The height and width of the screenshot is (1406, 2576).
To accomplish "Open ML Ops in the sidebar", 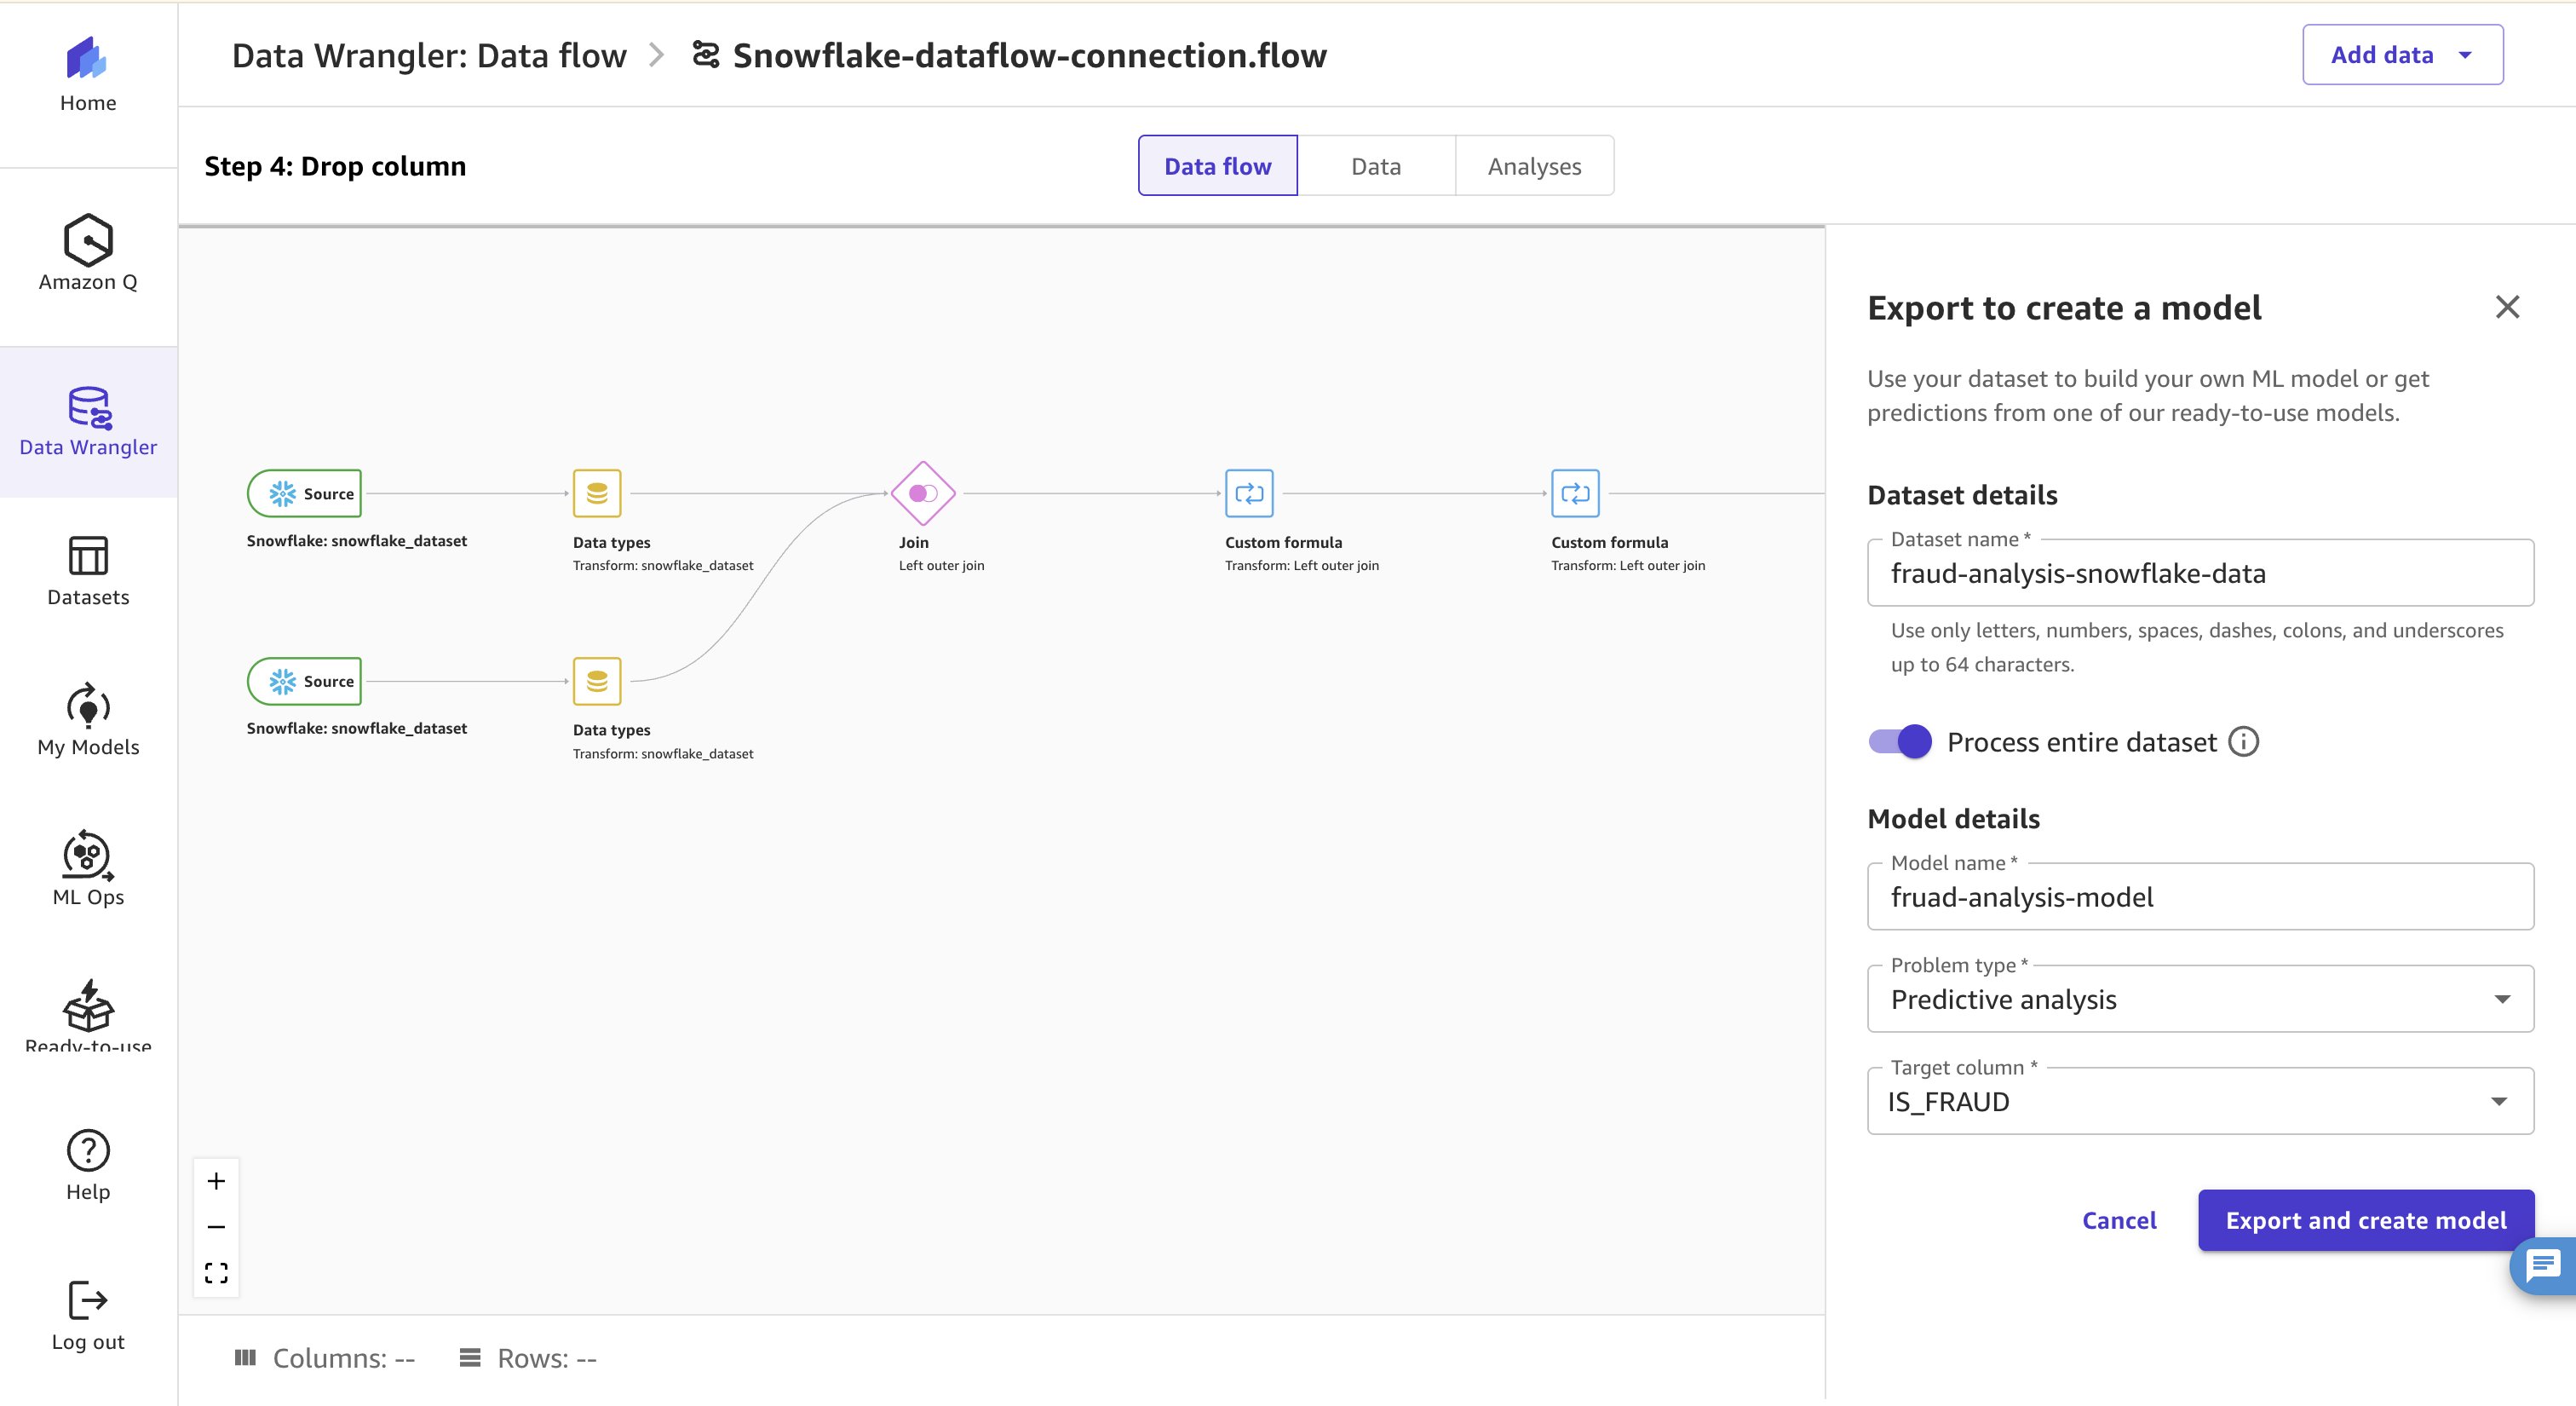I will [x=88, y=869].
